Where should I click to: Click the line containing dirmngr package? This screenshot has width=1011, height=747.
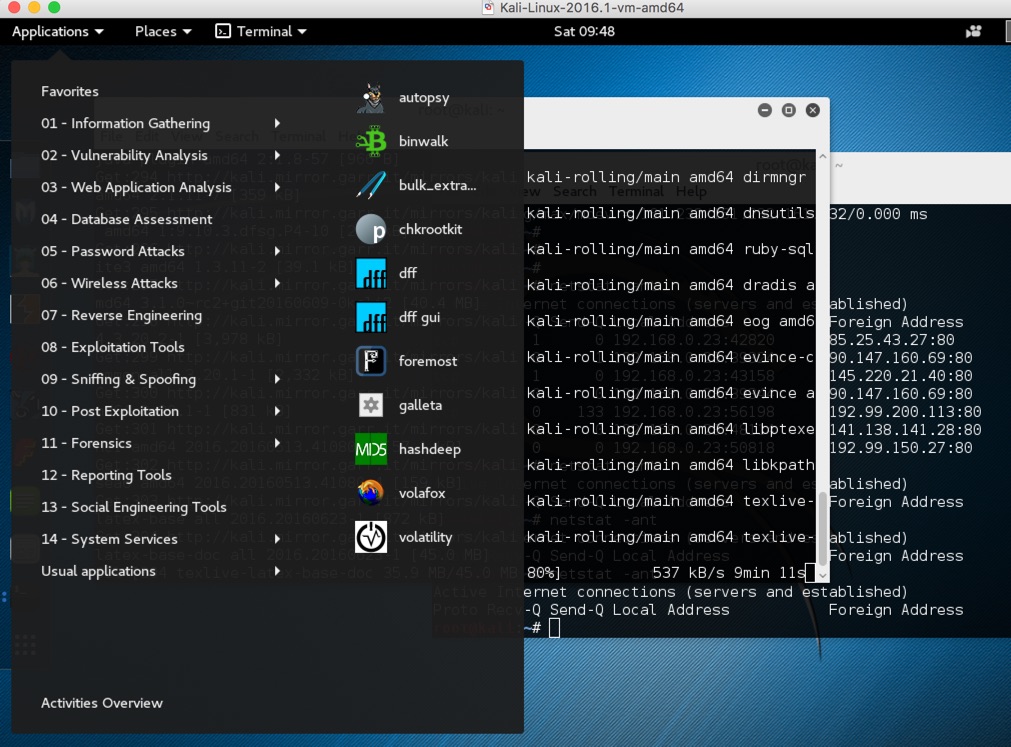point(666,177)
